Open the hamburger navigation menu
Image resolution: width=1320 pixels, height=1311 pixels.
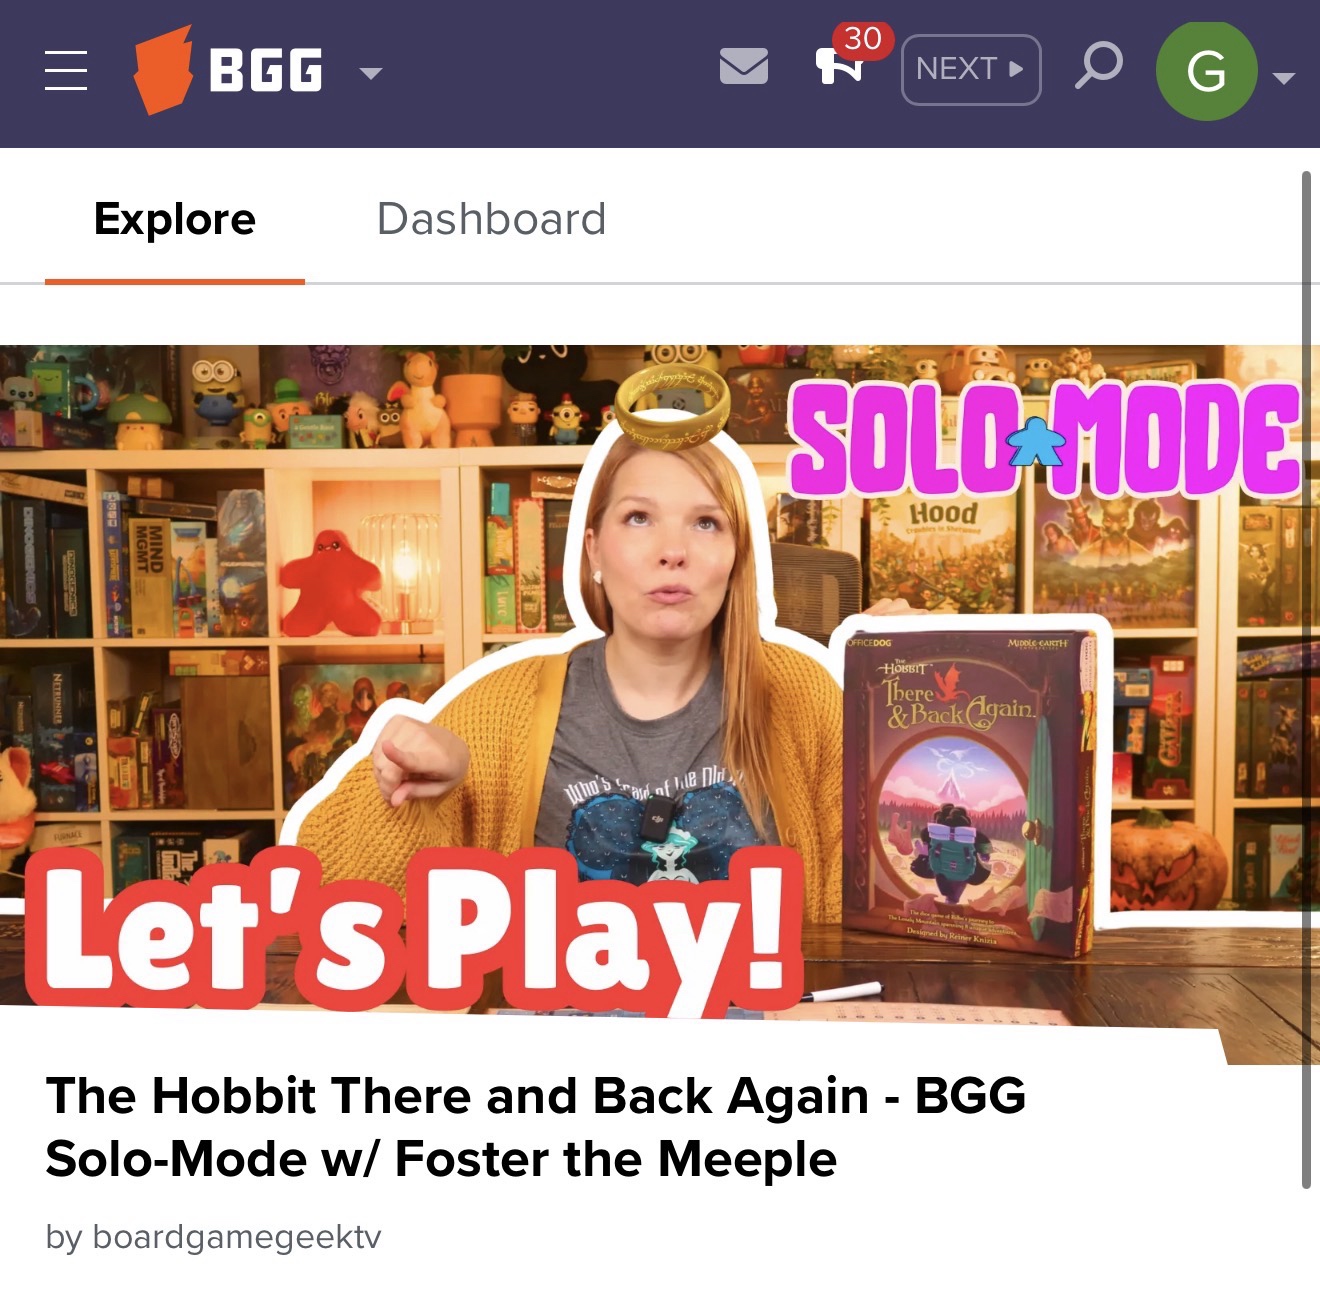[66, 70]
